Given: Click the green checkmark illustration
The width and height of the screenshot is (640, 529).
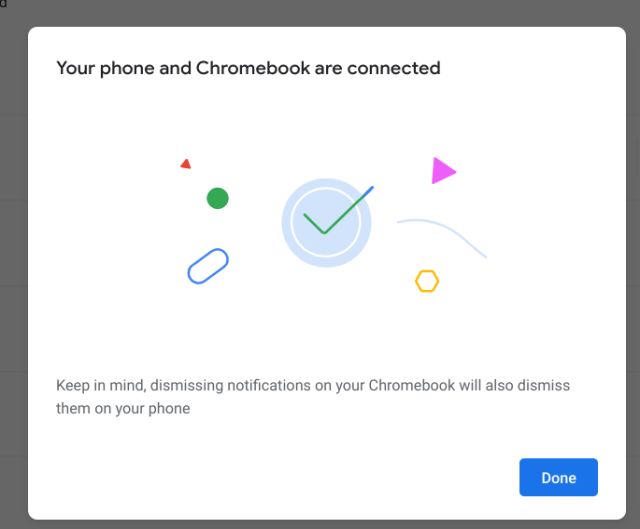Looking at the screenshot, I should click(338, 210).
